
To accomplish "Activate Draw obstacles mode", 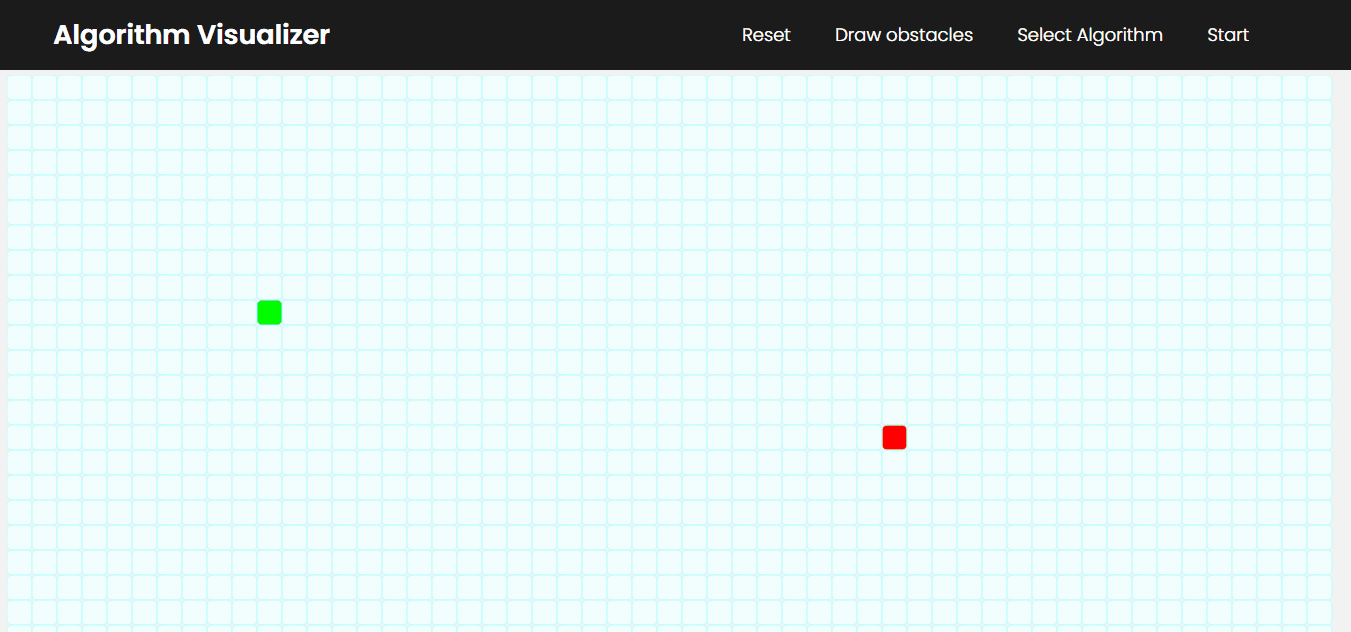I will (x=904, y=35).
